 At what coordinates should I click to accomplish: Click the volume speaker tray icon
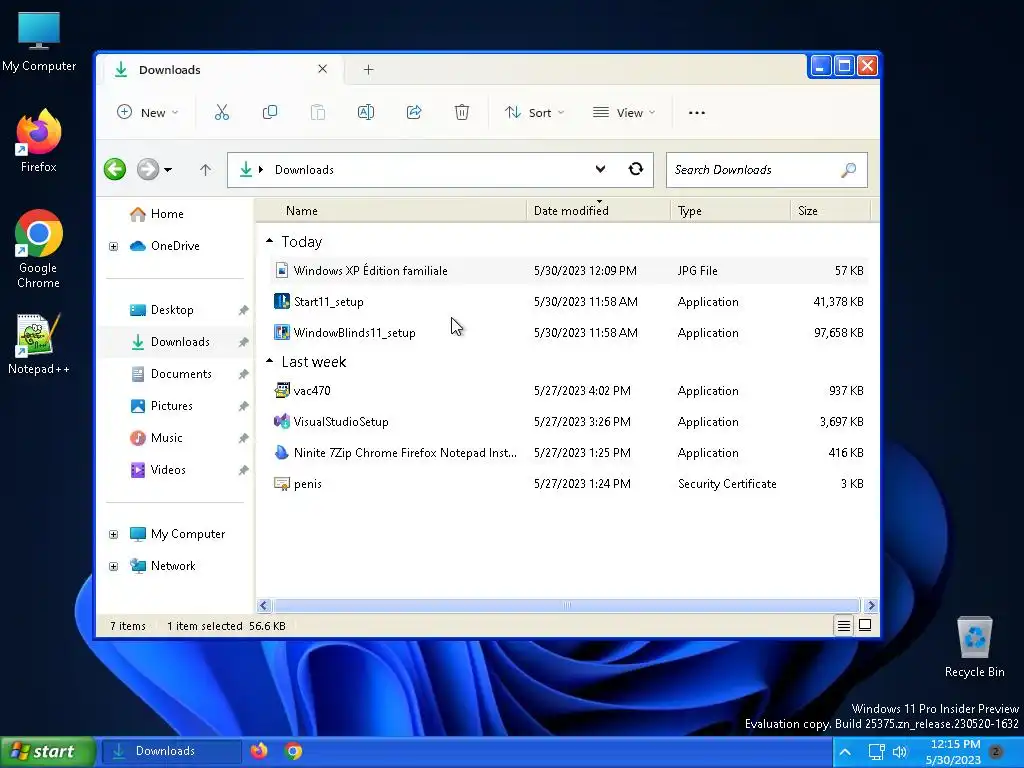(899, 752)
